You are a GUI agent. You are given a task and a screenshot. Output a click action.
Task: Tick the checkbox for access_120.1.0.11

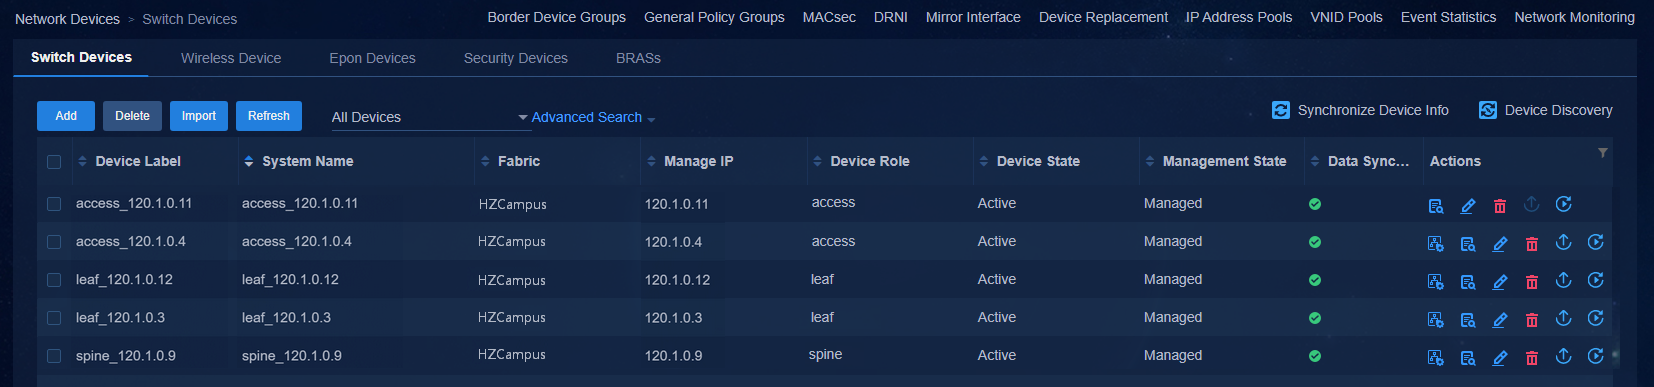pyautogui.click(x=54, y=204)
